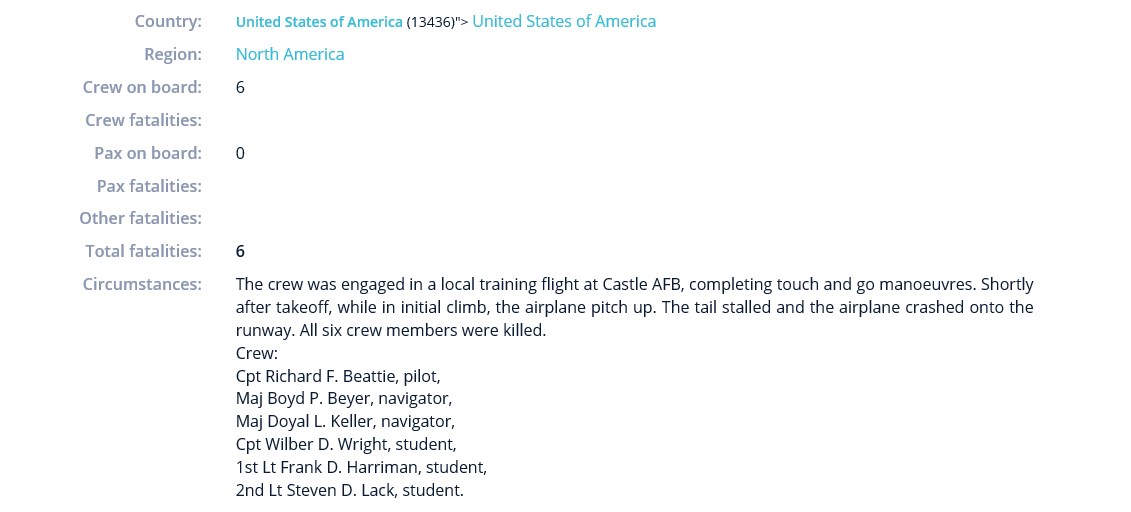Click the line naming Cpt Richard F. Beattie
The image size is (1131, 512).
click(338, 376)
